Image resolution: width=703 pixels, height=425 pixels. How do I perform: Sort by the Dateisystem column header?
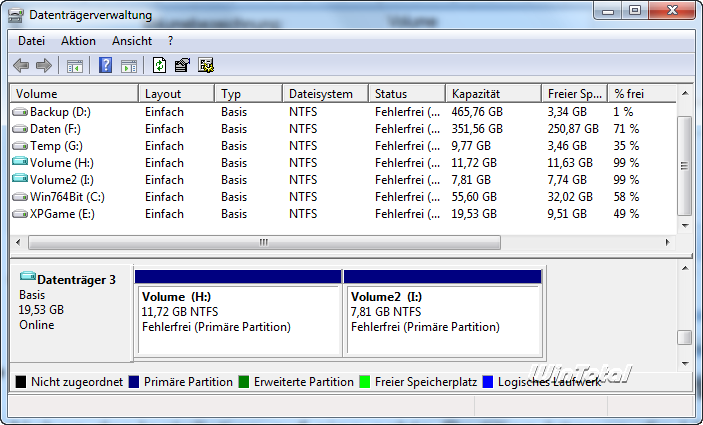click(326, 94)
